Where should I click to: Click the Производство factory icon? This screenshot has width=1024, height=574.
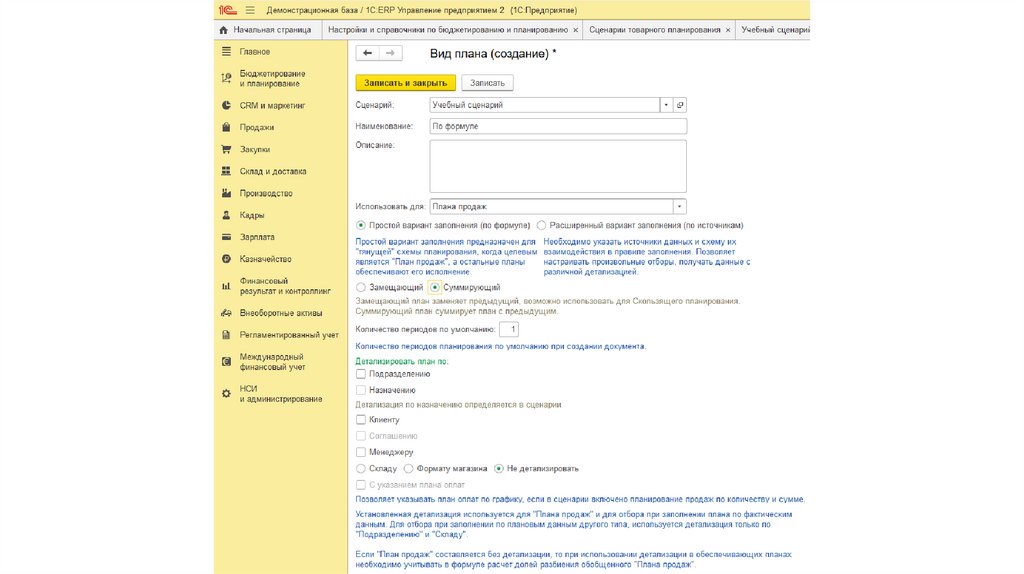coord(227,193)
